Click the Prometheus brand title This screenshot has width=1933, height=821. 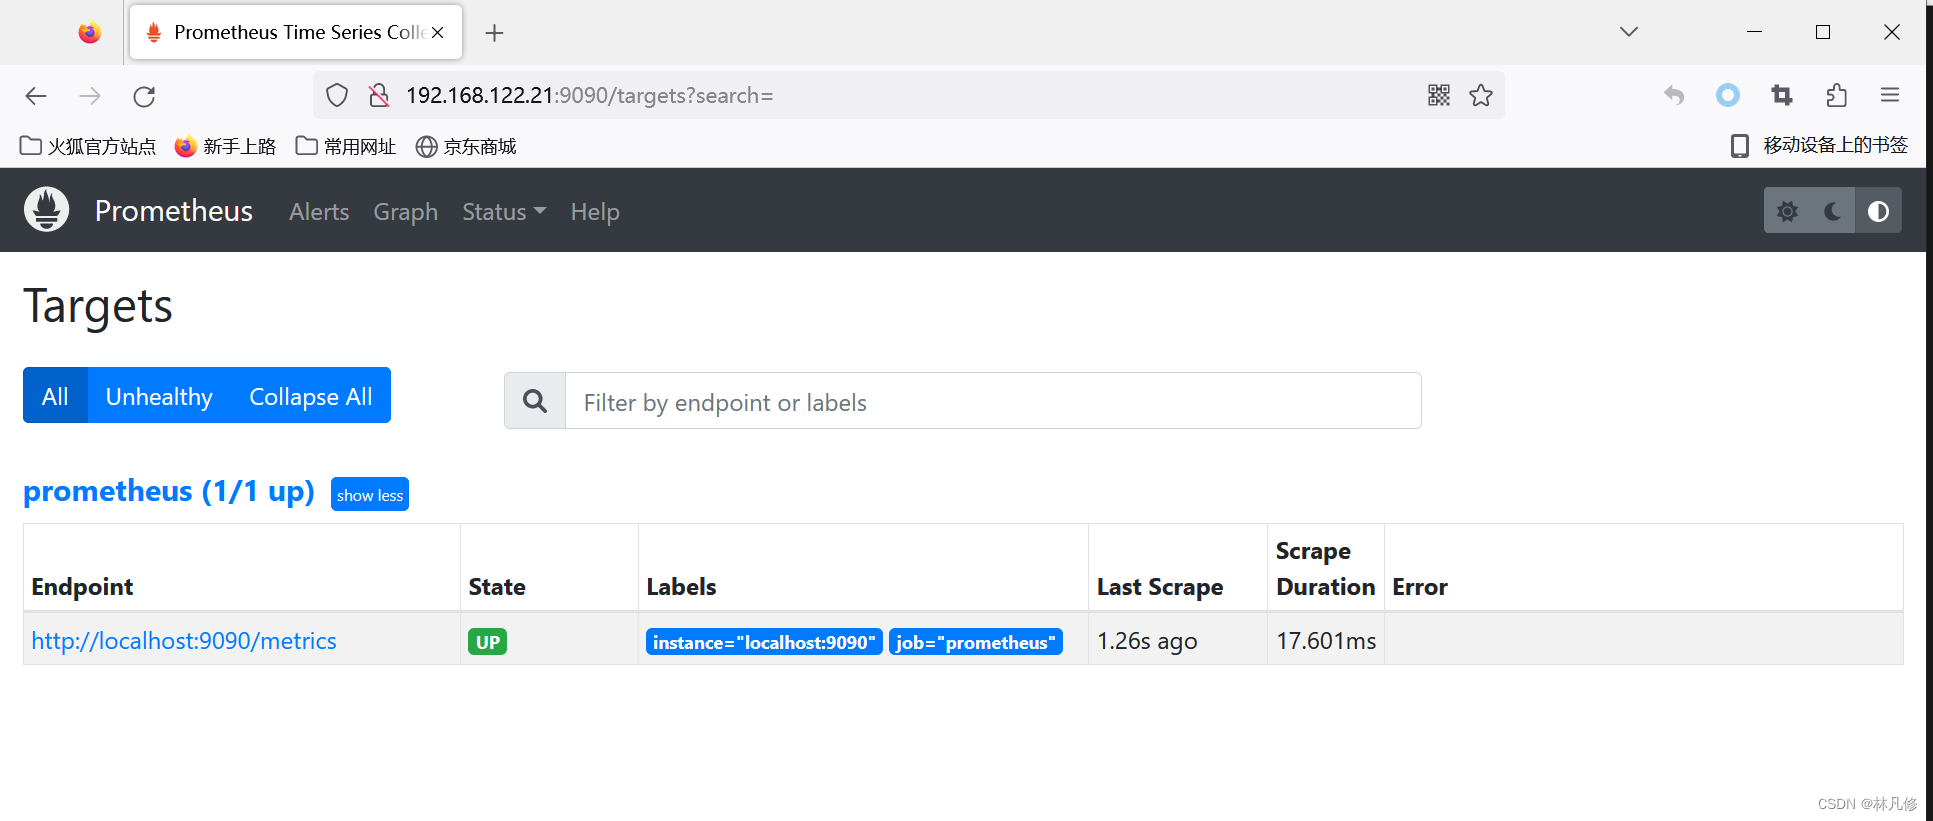click(174, 211)
